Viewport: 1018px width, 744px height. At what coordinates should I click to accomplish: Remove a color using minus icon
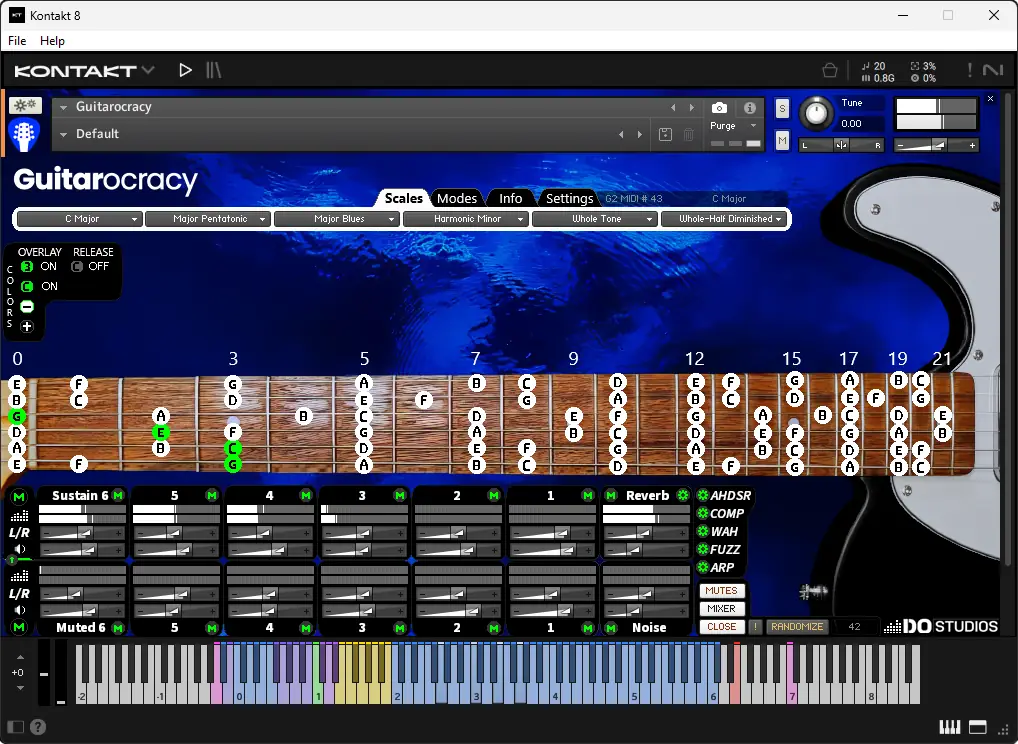27,306
